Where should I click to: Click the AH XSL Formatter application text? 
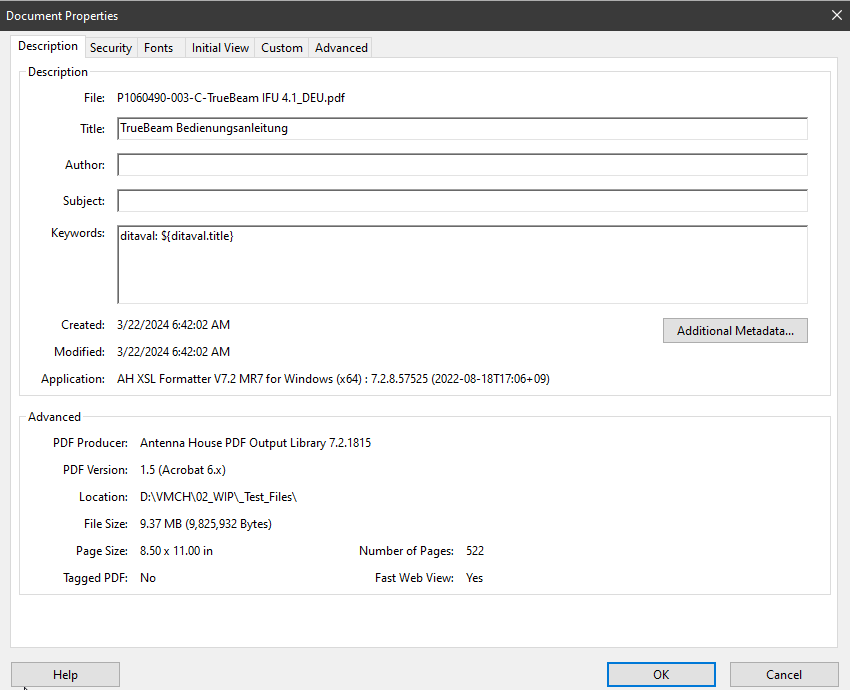[333, 379]
